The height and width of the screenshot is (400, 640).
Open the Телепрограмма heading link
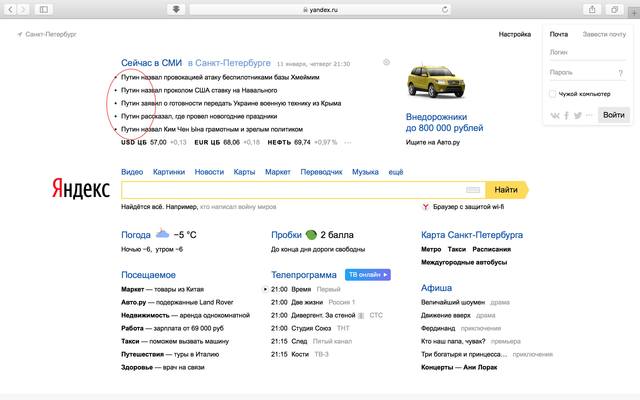point(304,275)
